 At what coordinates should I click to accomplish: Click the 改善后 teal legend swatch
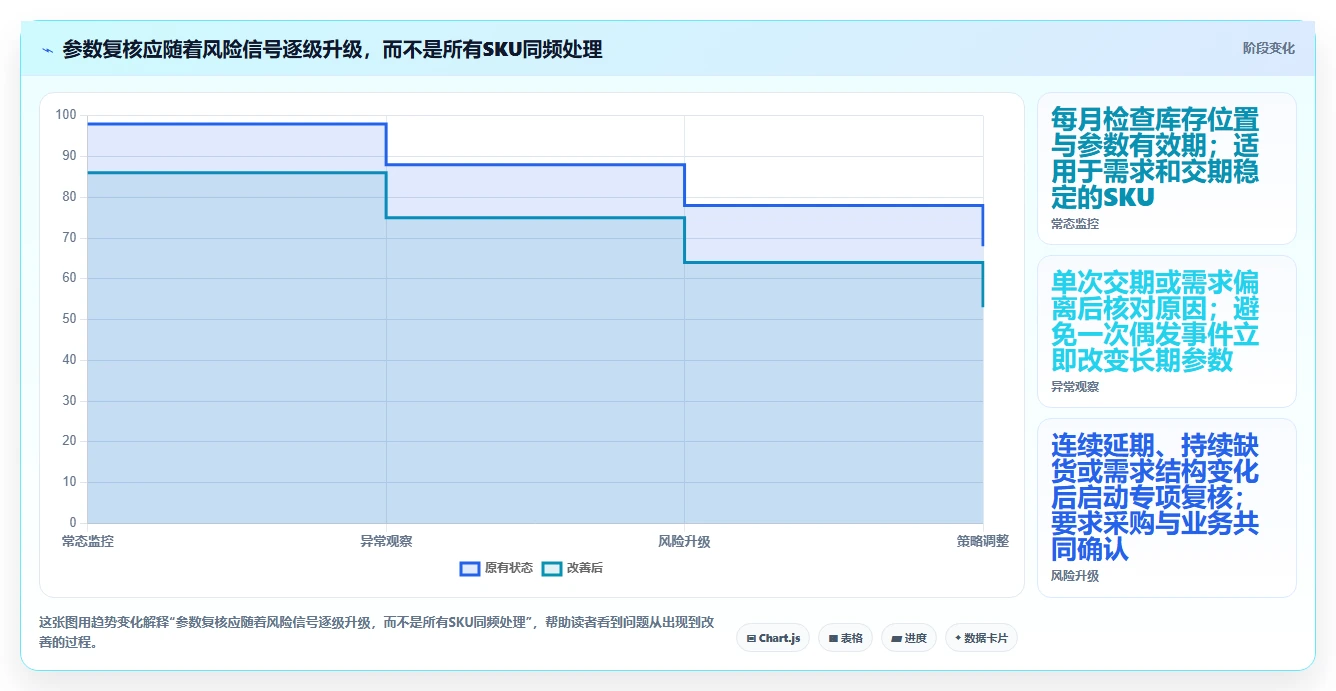(x=552, y=568)
